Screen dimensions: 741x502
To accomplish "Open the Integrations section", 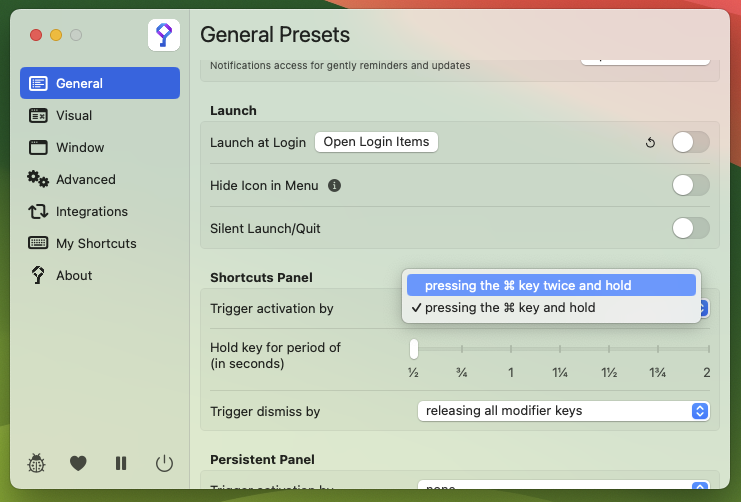I will click(92, 212).
